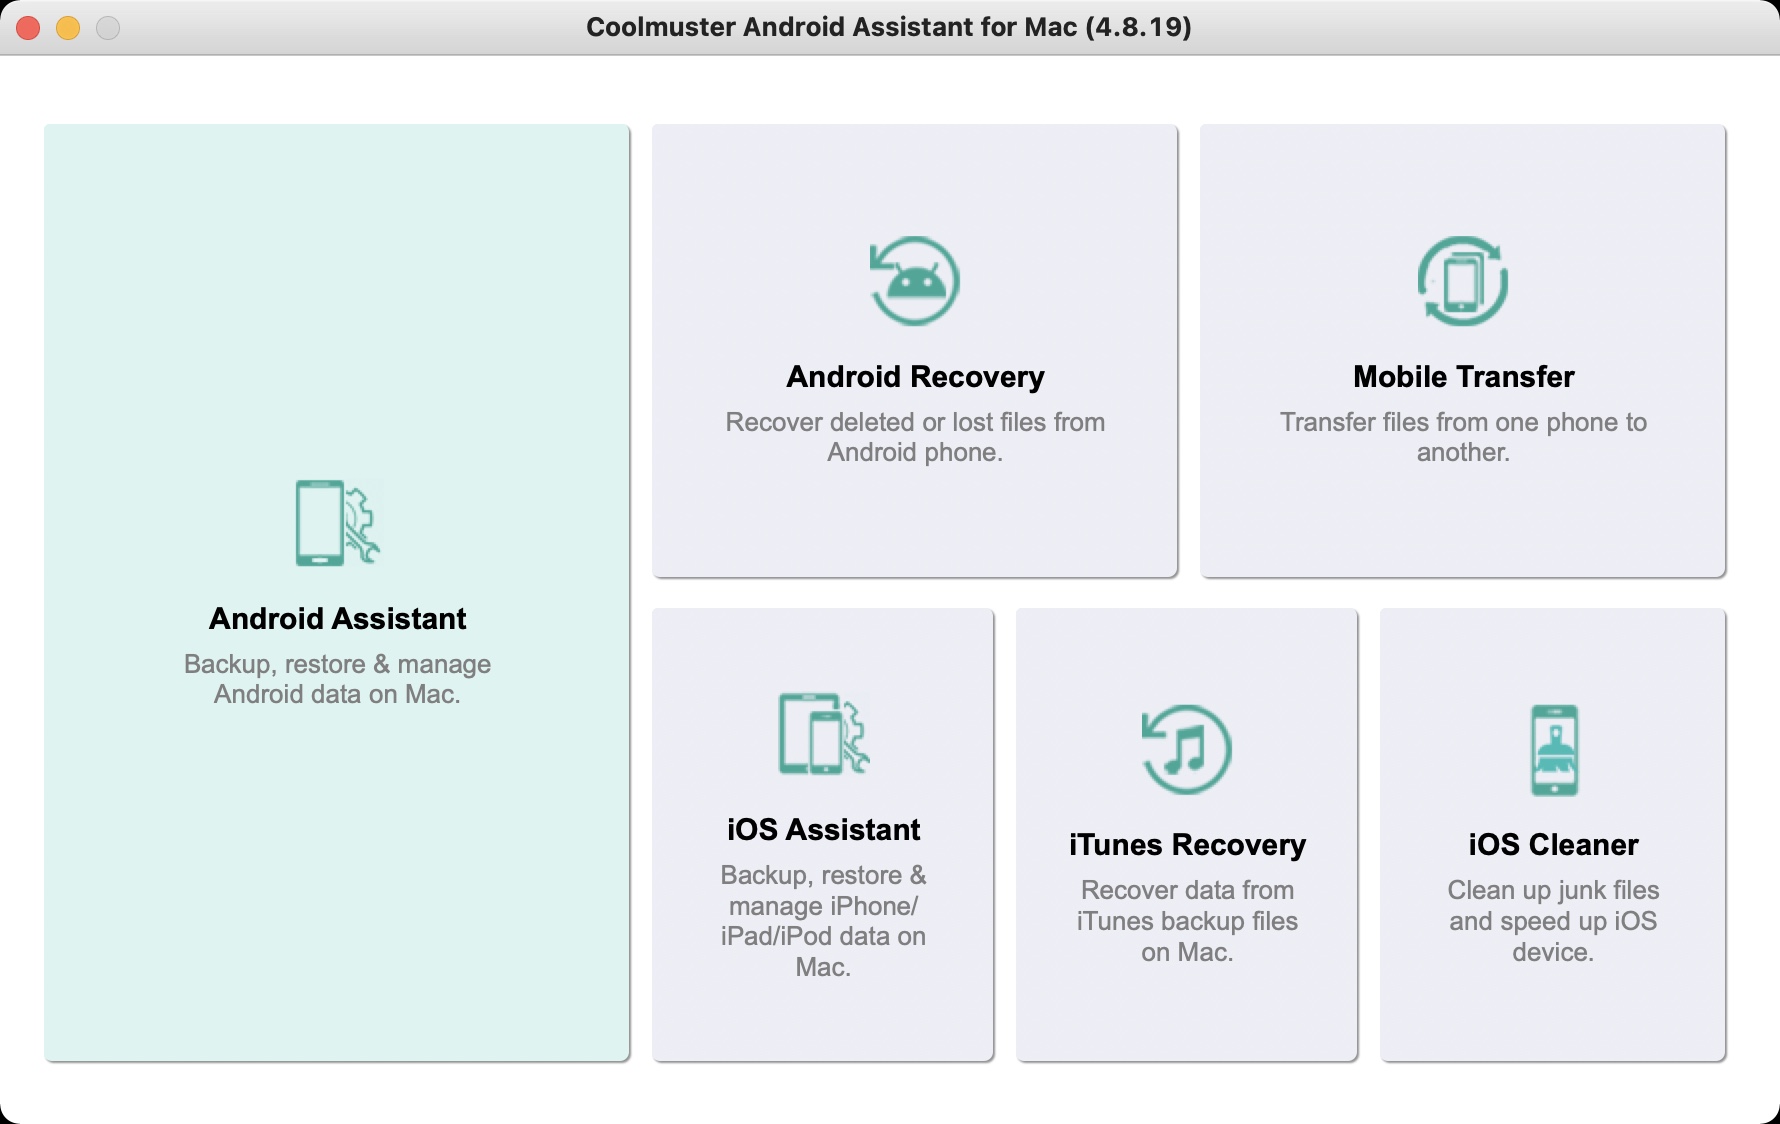
Task: Click "Backup, restore & manage Android data" description
Action: pos(337,679)
